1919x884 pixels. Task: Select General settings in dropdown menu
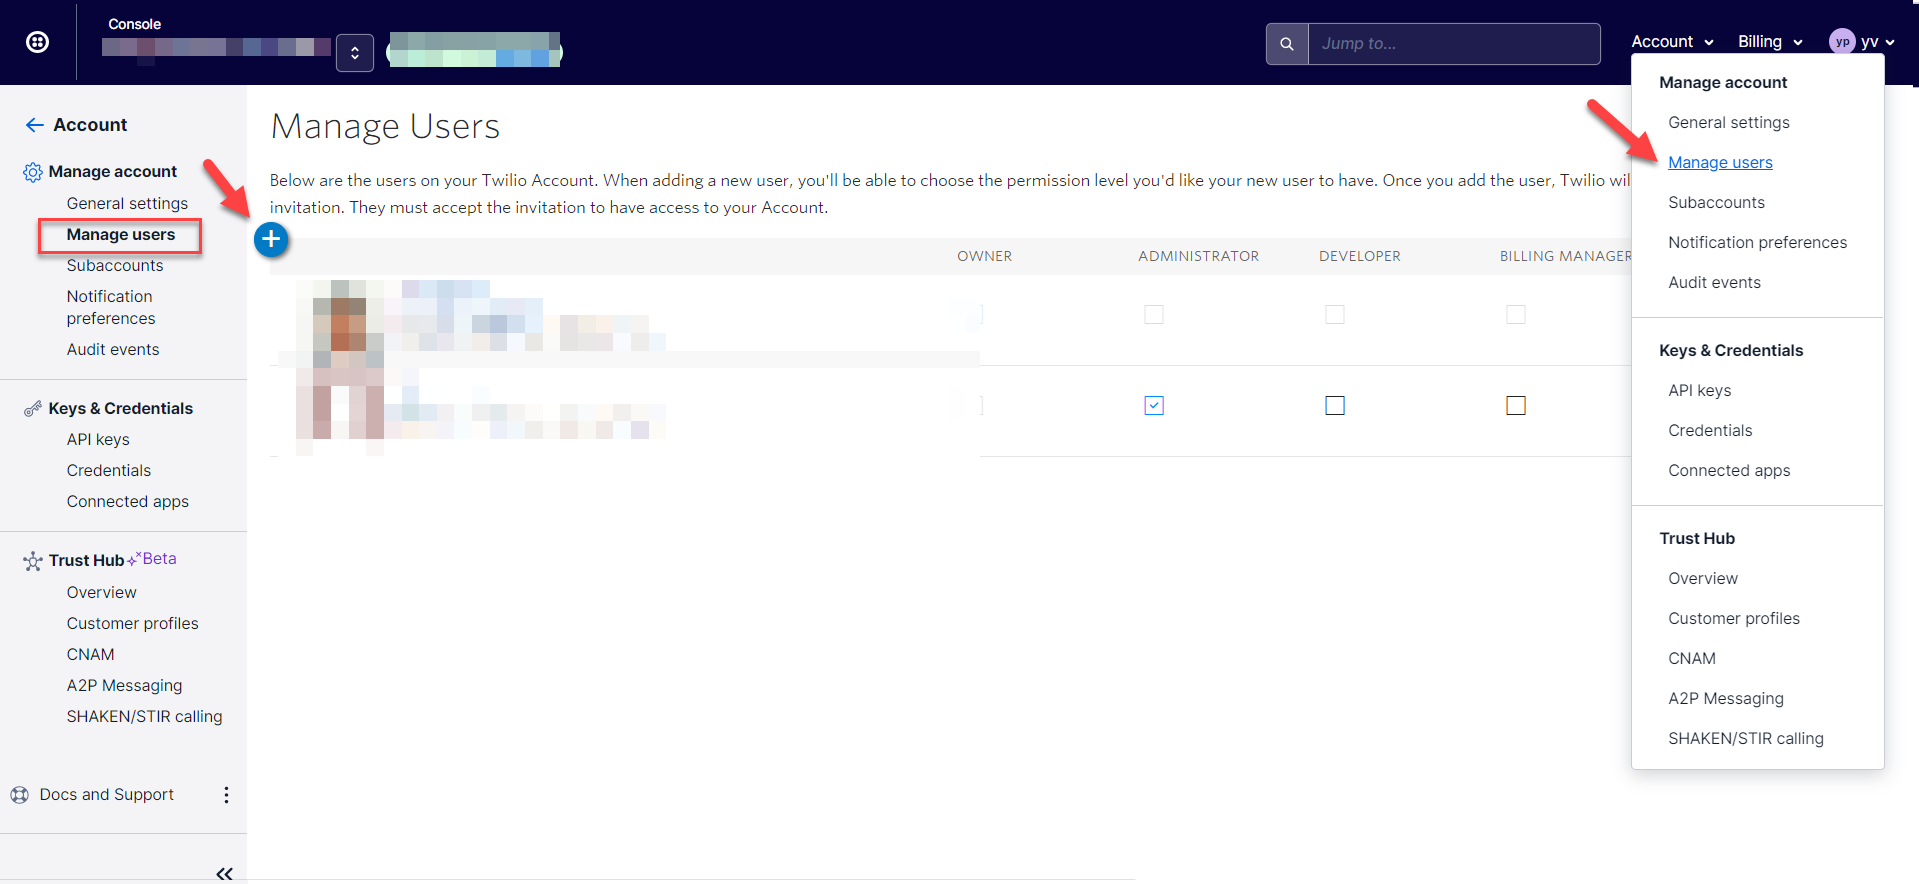pyautogui.click(x=1729, y=123)
